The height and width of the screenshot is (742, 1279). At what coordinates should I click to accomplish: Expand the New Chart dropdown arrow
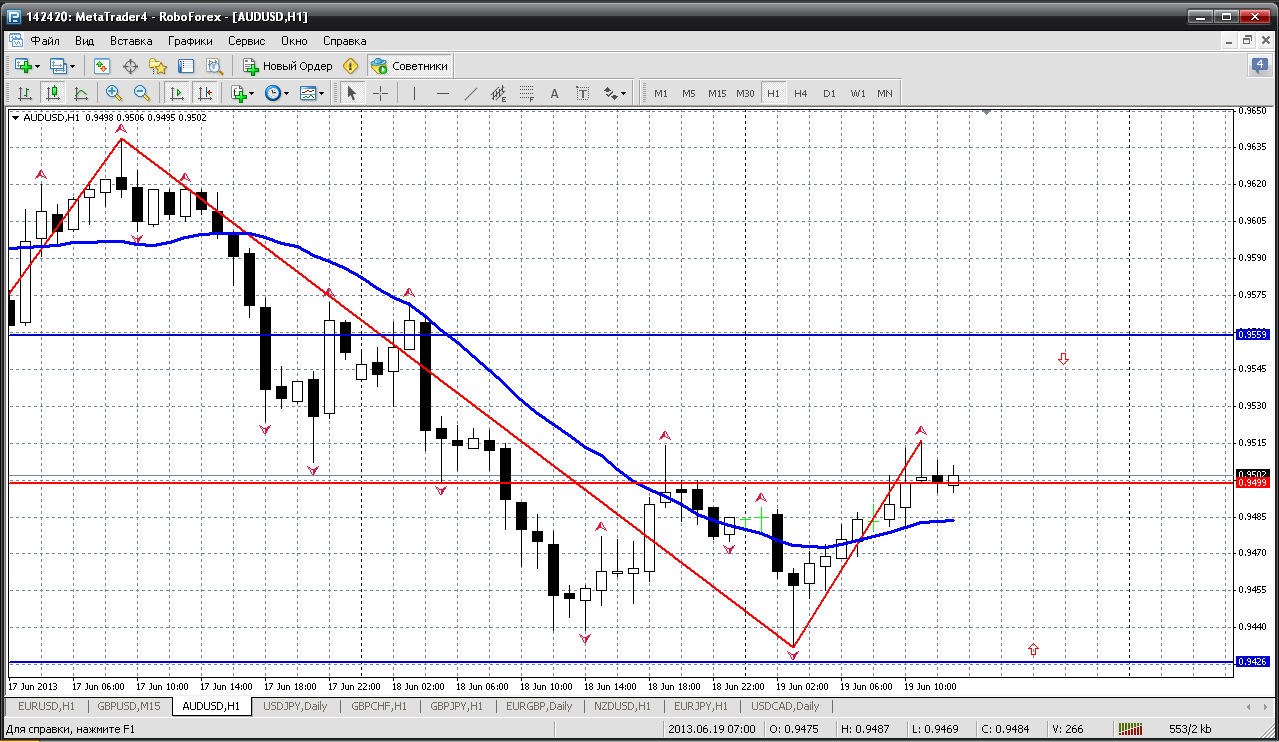38,67
